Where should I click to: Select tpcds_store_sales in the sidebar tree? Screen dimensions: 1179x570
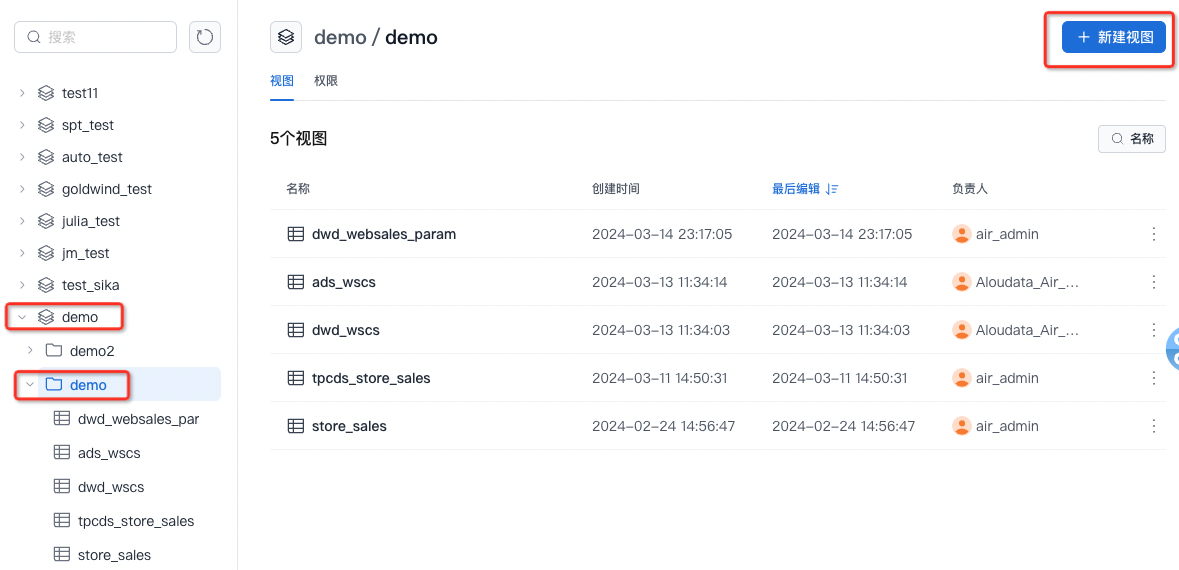coord(135,521)
